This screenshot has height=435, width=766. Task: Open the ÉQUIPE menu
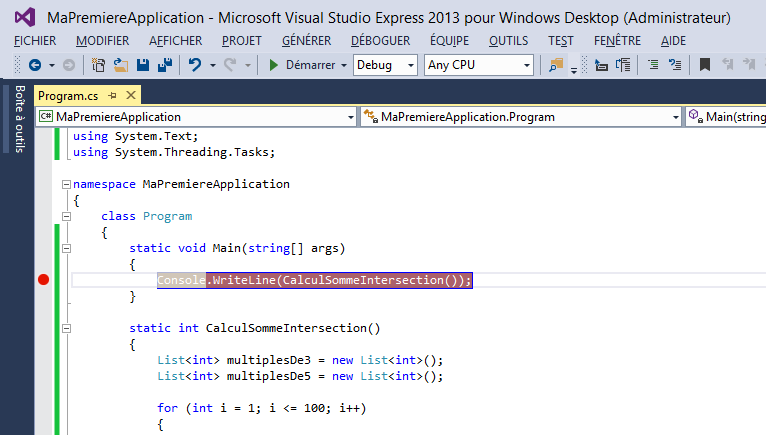pyautogui.click(x=449, y=41)
